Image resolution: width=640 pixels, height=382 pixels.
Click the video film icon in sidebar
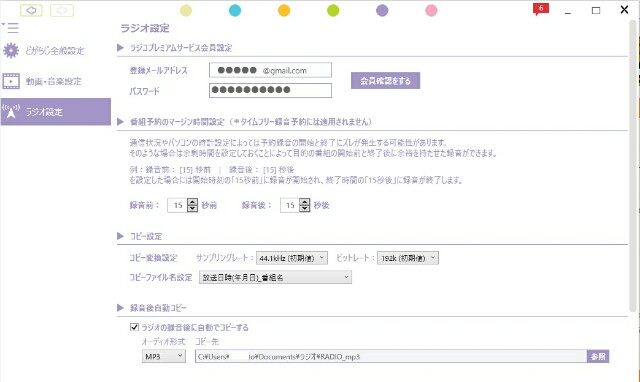tap(11, 81)
